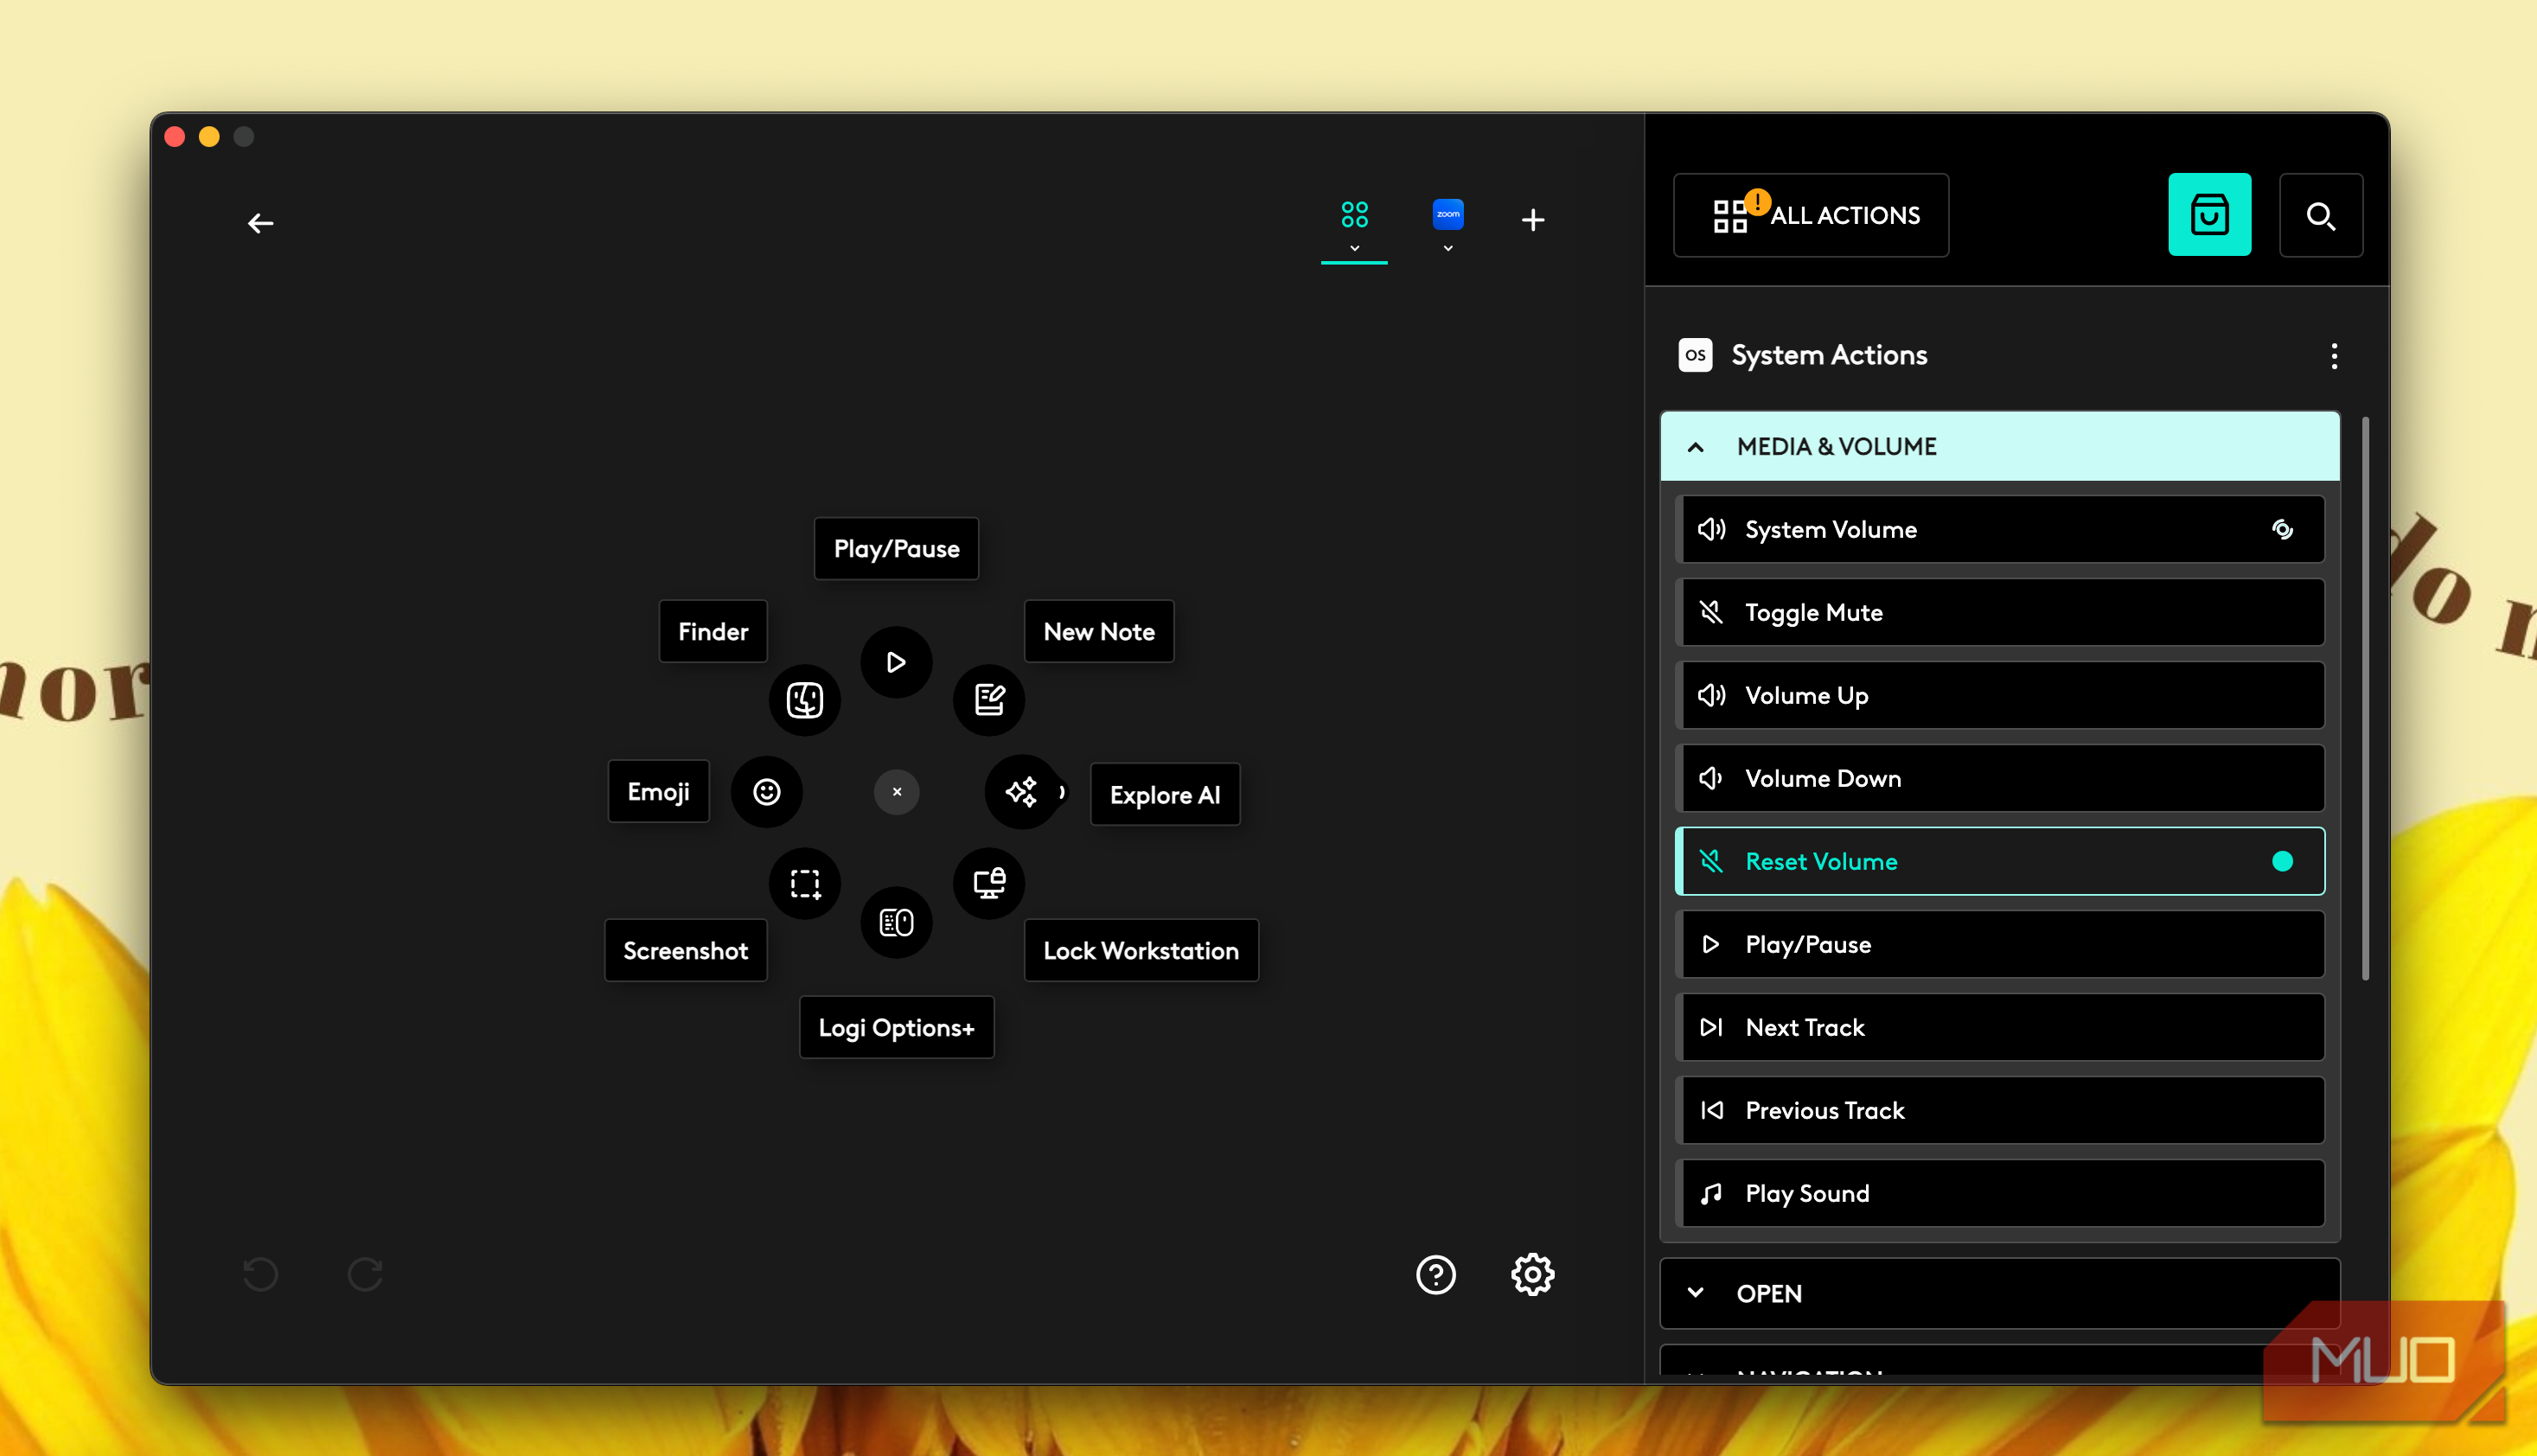This screenshot has height=1456, width=2537.
Task: Open the default profile tab dropdown chevron
Action: [1354, 248]
